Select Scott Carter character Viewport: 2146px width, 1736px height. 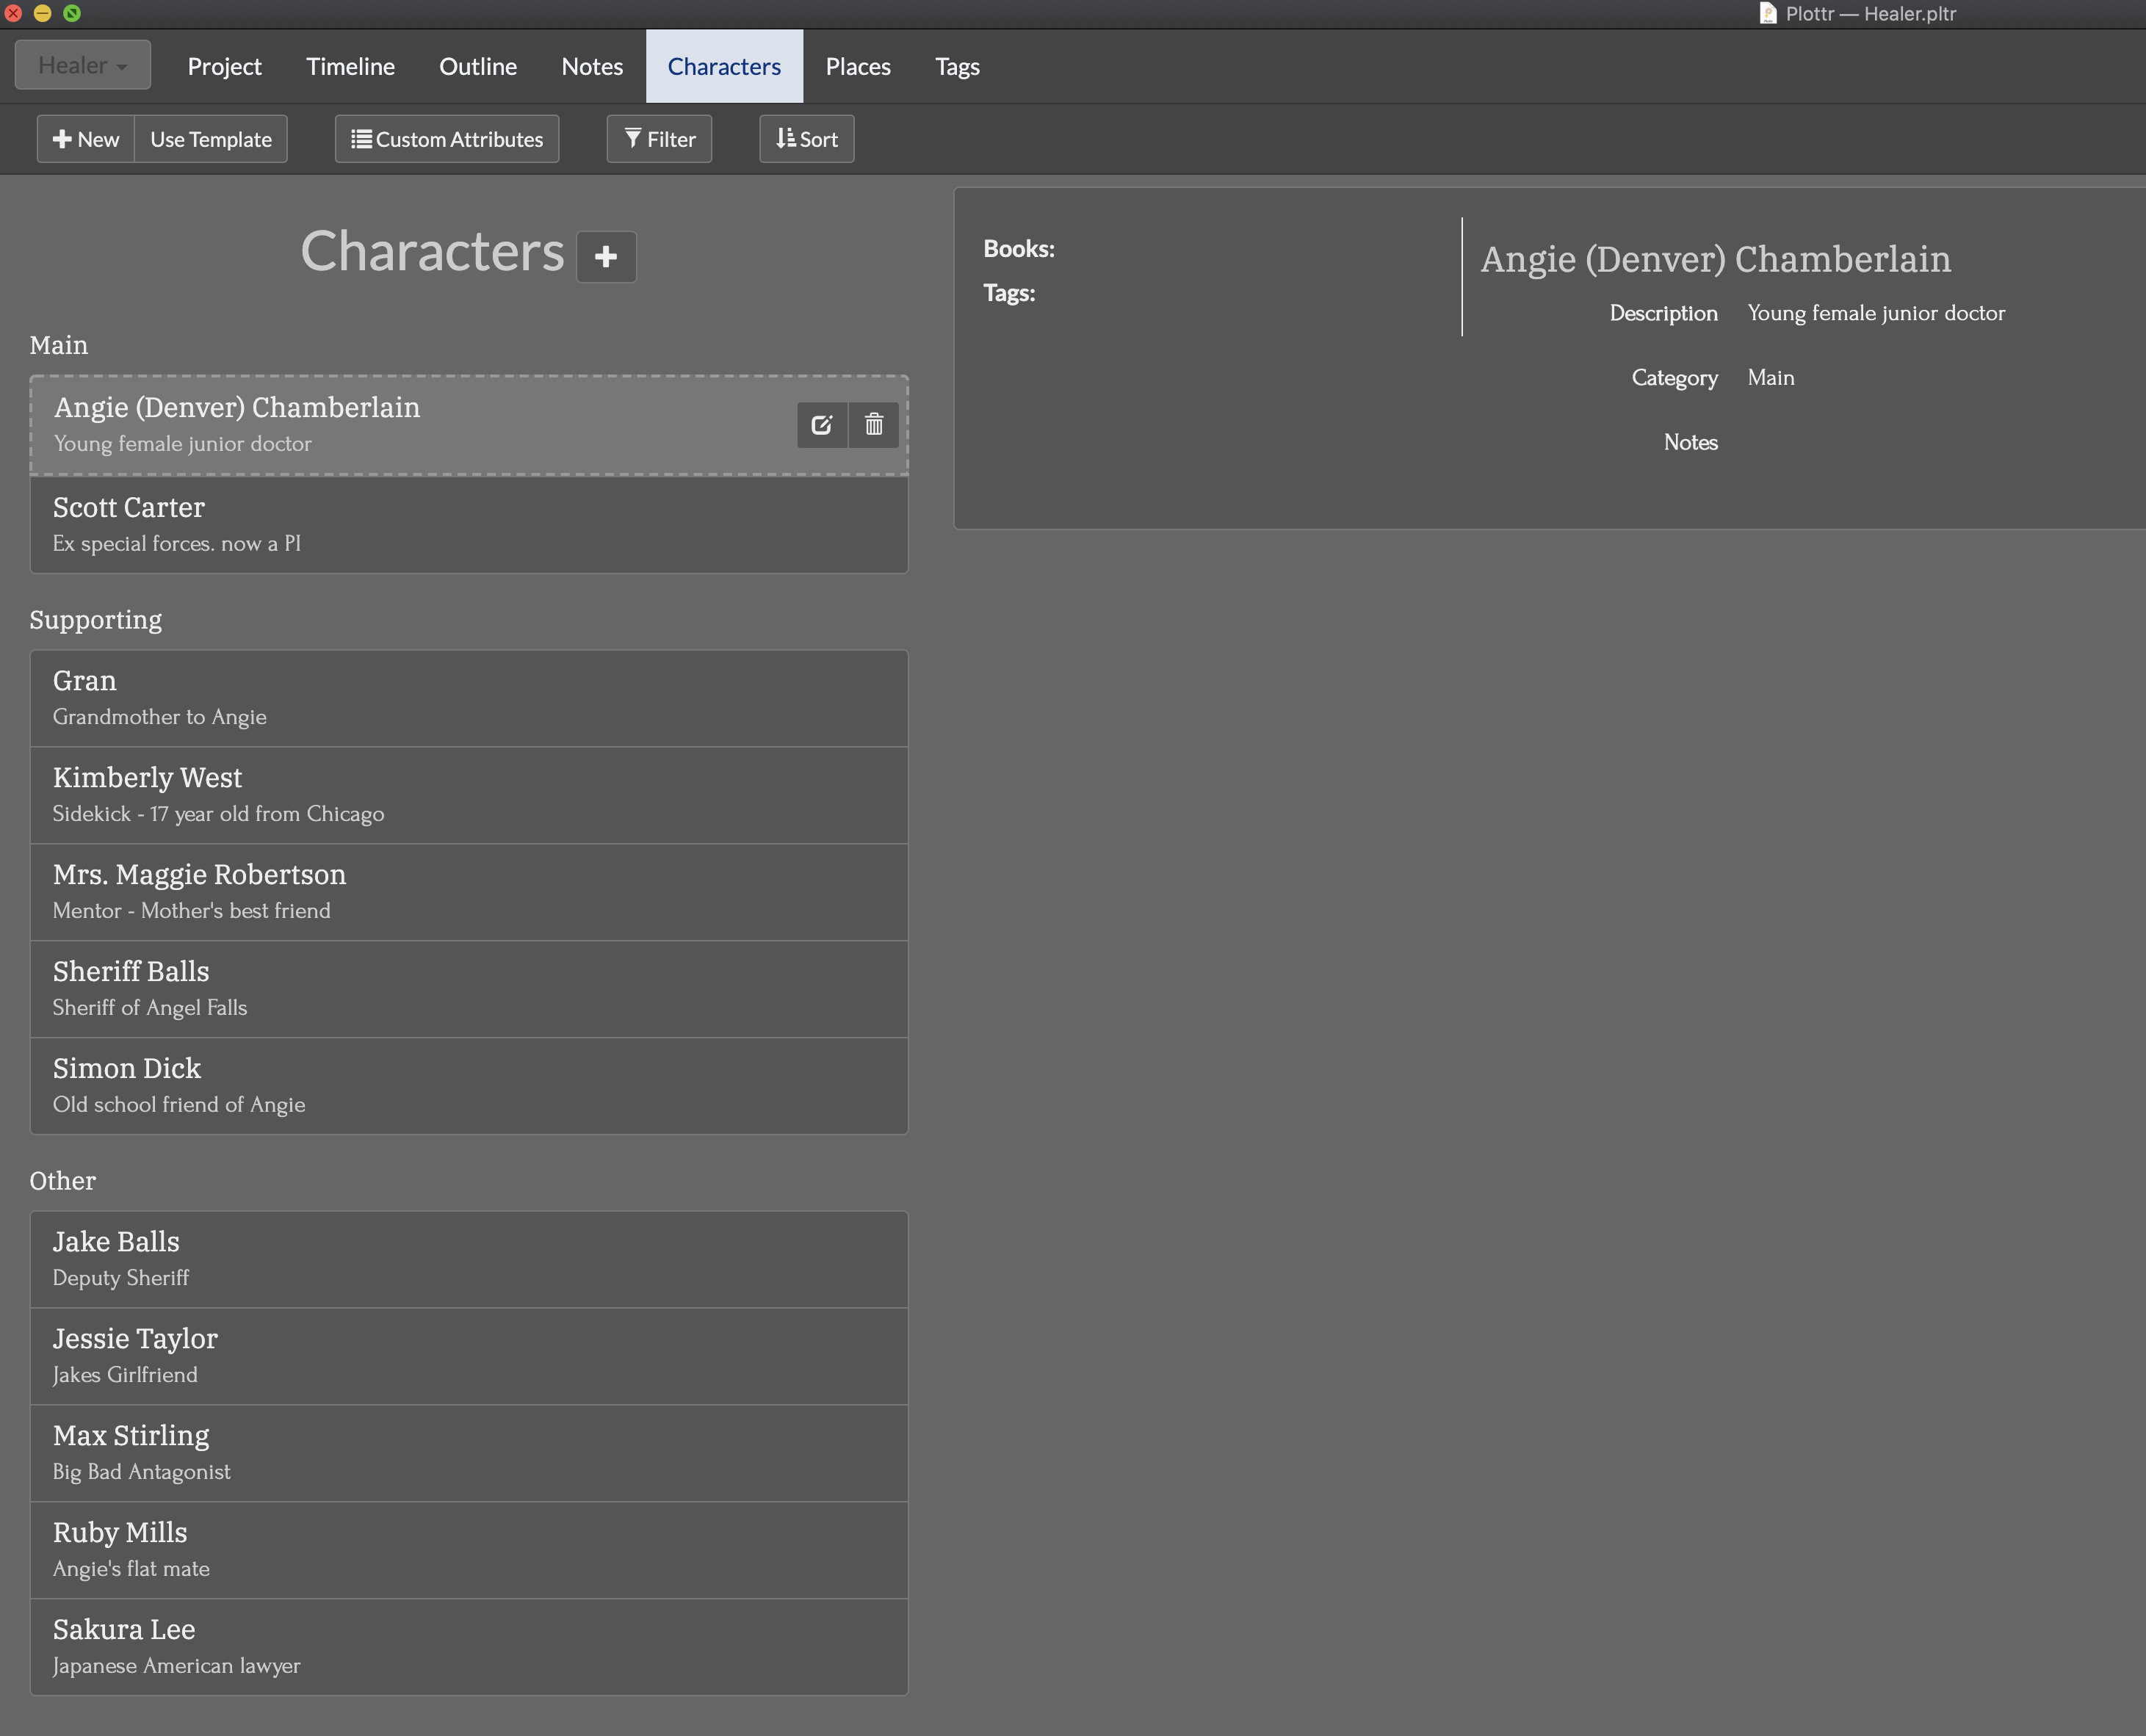[468, 524]
